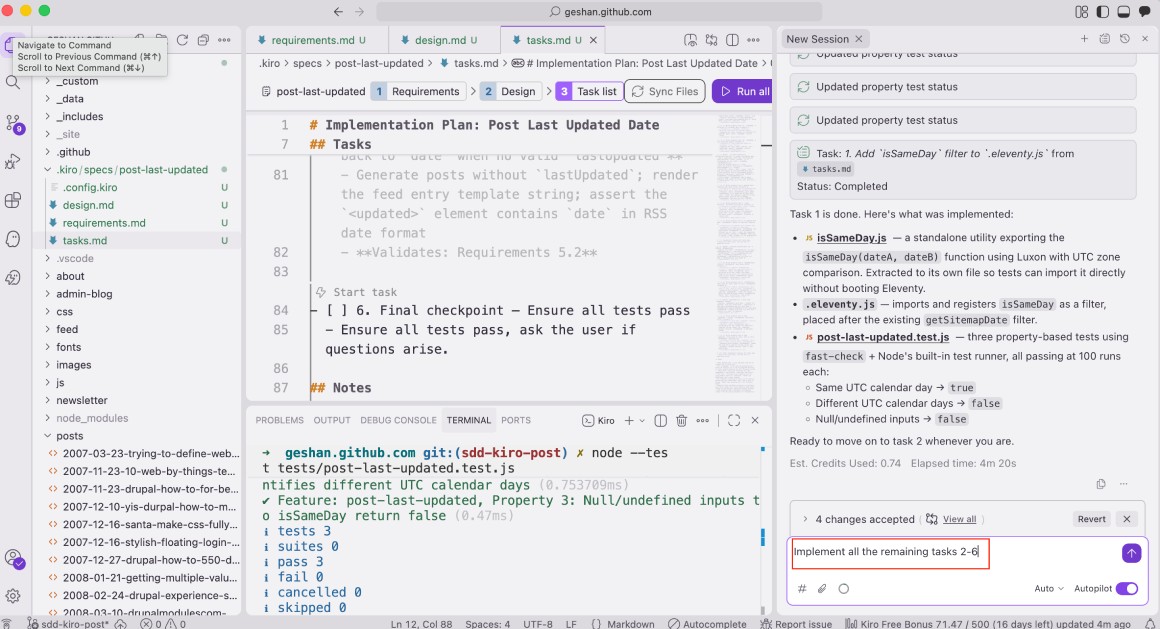Collapse all folders in explorer
The height and width of the screenshot is (629, 1160).
coord(203,40)
